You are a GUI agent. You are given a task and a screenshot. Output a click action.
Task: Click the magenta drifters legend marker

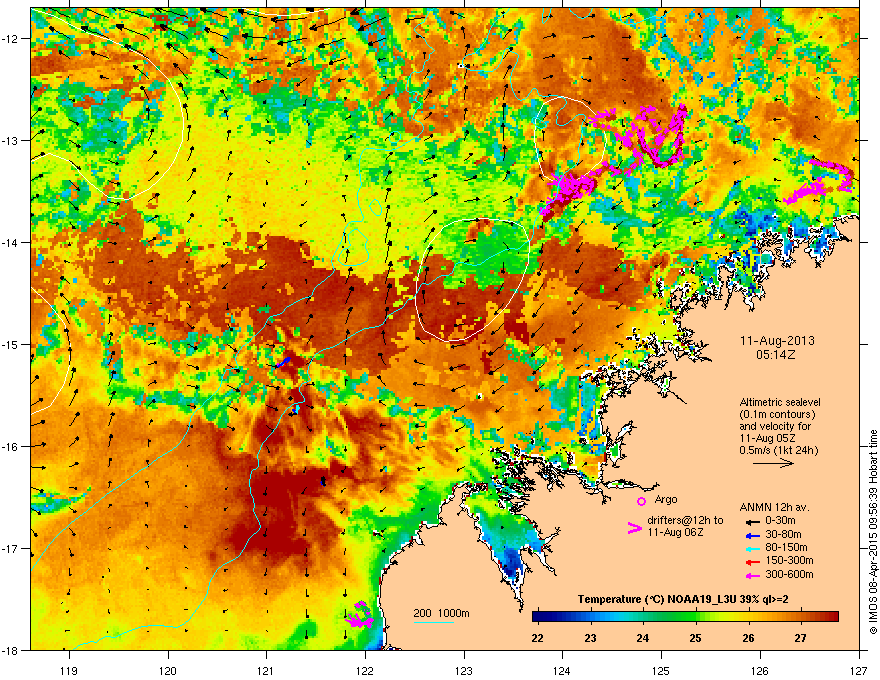pyautogui.click(x=635, y=528)
